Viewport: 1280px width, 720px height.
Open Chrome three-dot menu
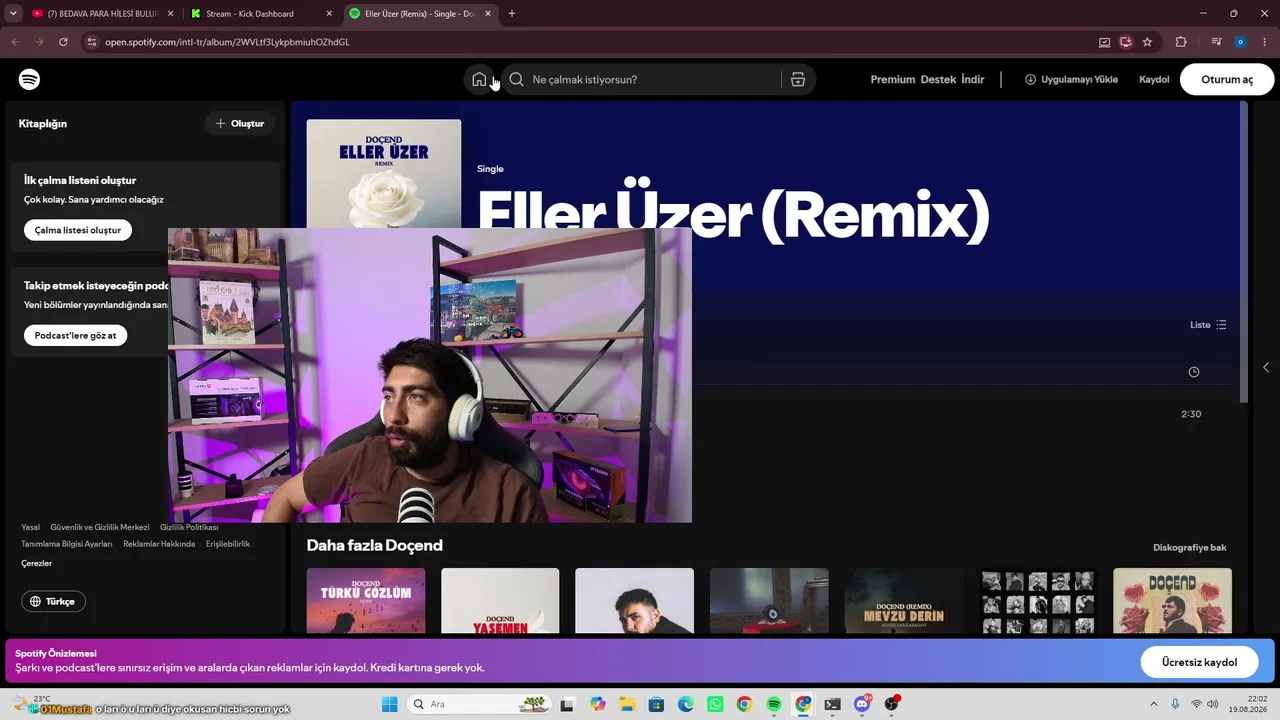[1265, 42]
